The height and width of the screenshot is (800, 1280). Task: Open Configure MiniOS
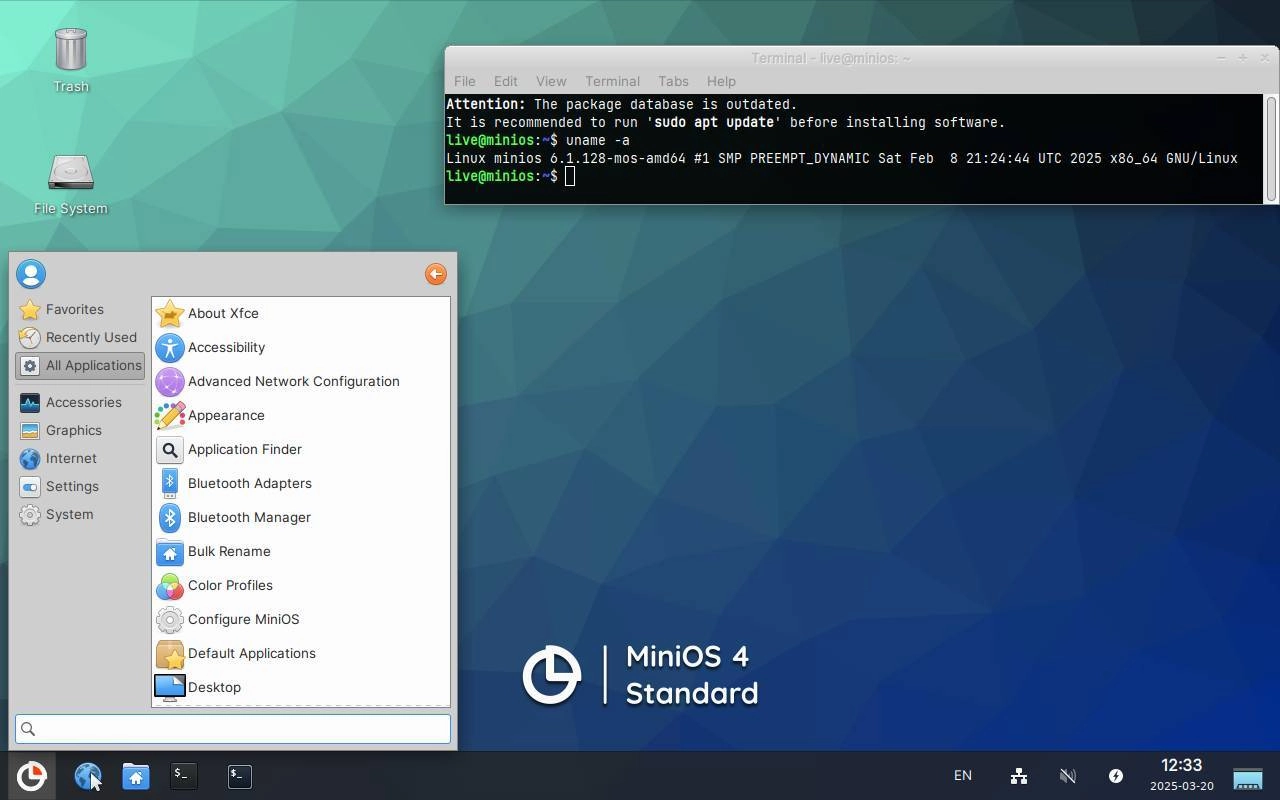(301, 619)
